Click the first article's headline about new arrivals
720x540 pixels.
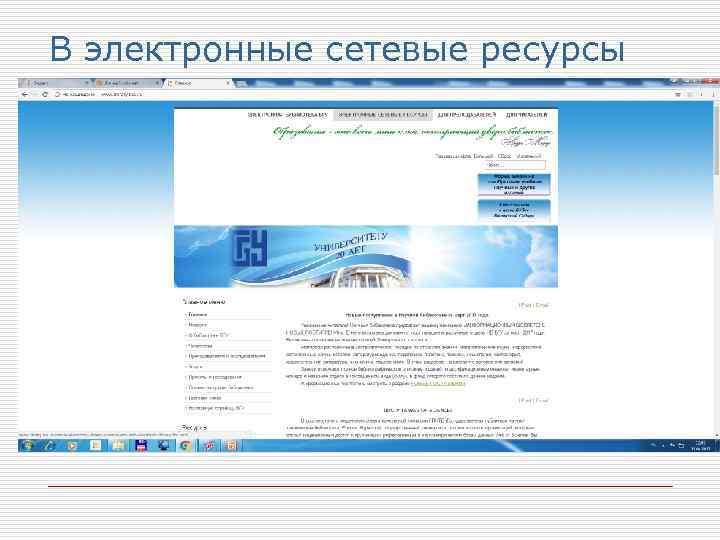point(417,315)
